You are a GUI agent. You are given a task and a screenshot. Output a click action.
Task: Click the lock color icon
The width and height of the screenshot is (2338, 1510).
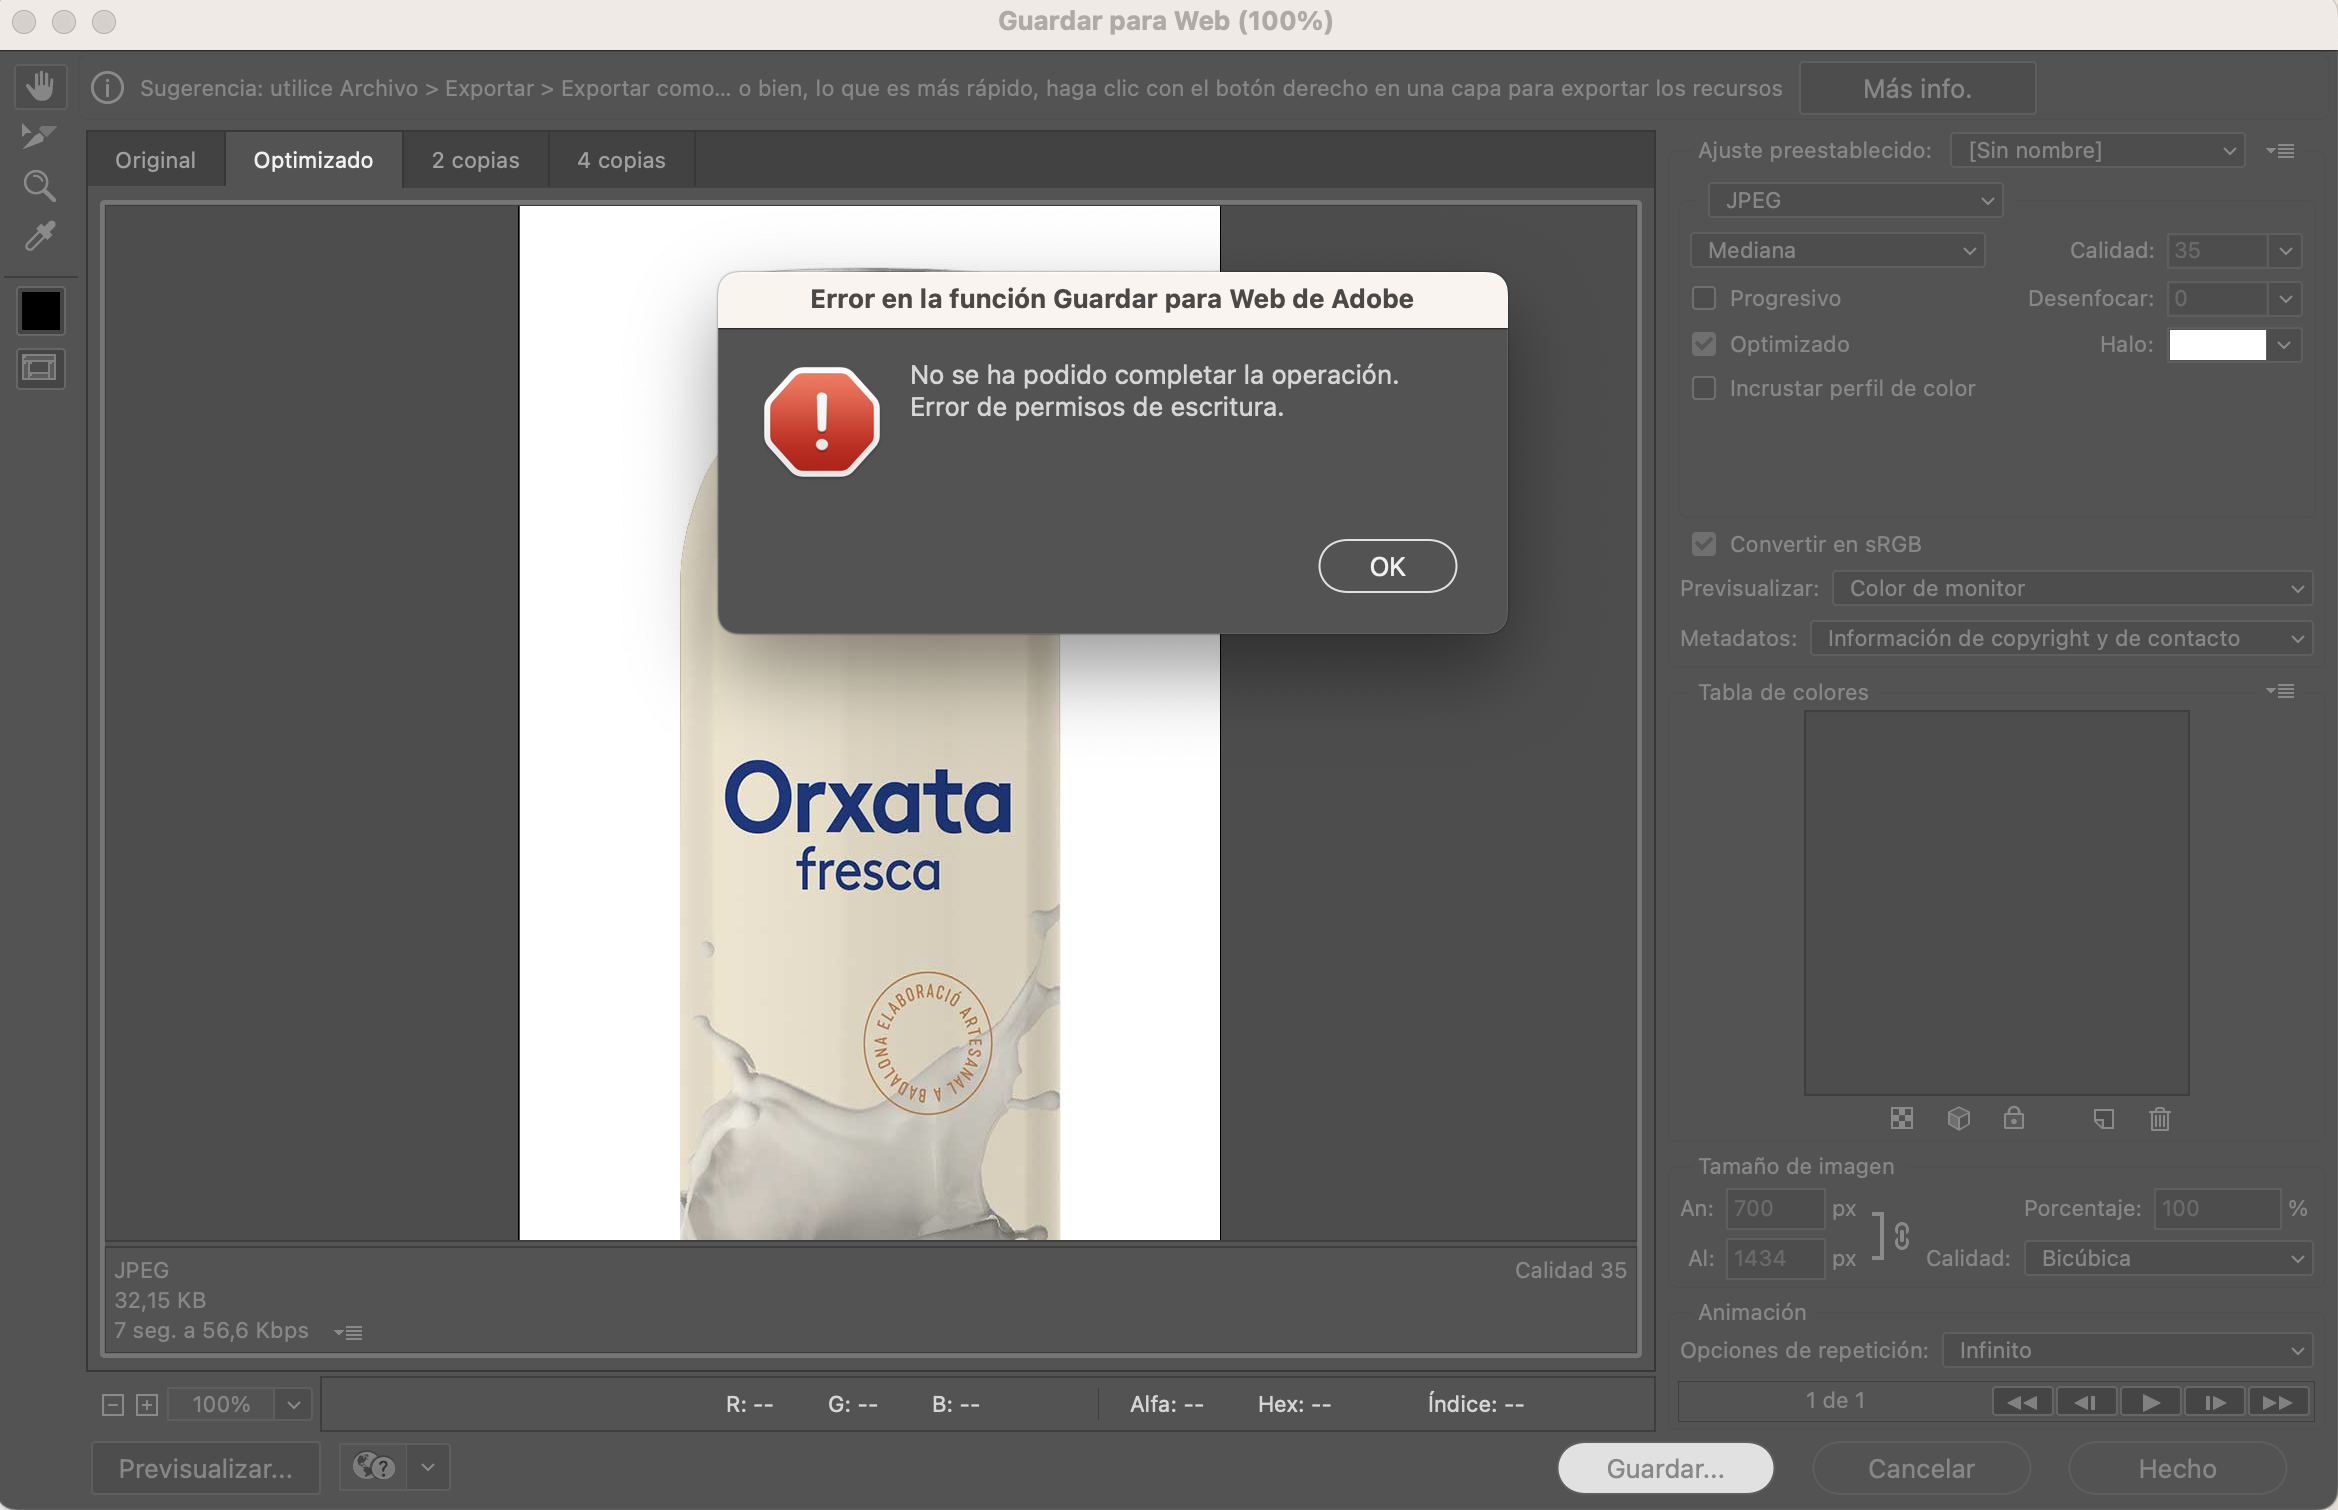[x=2013, y=1118]
